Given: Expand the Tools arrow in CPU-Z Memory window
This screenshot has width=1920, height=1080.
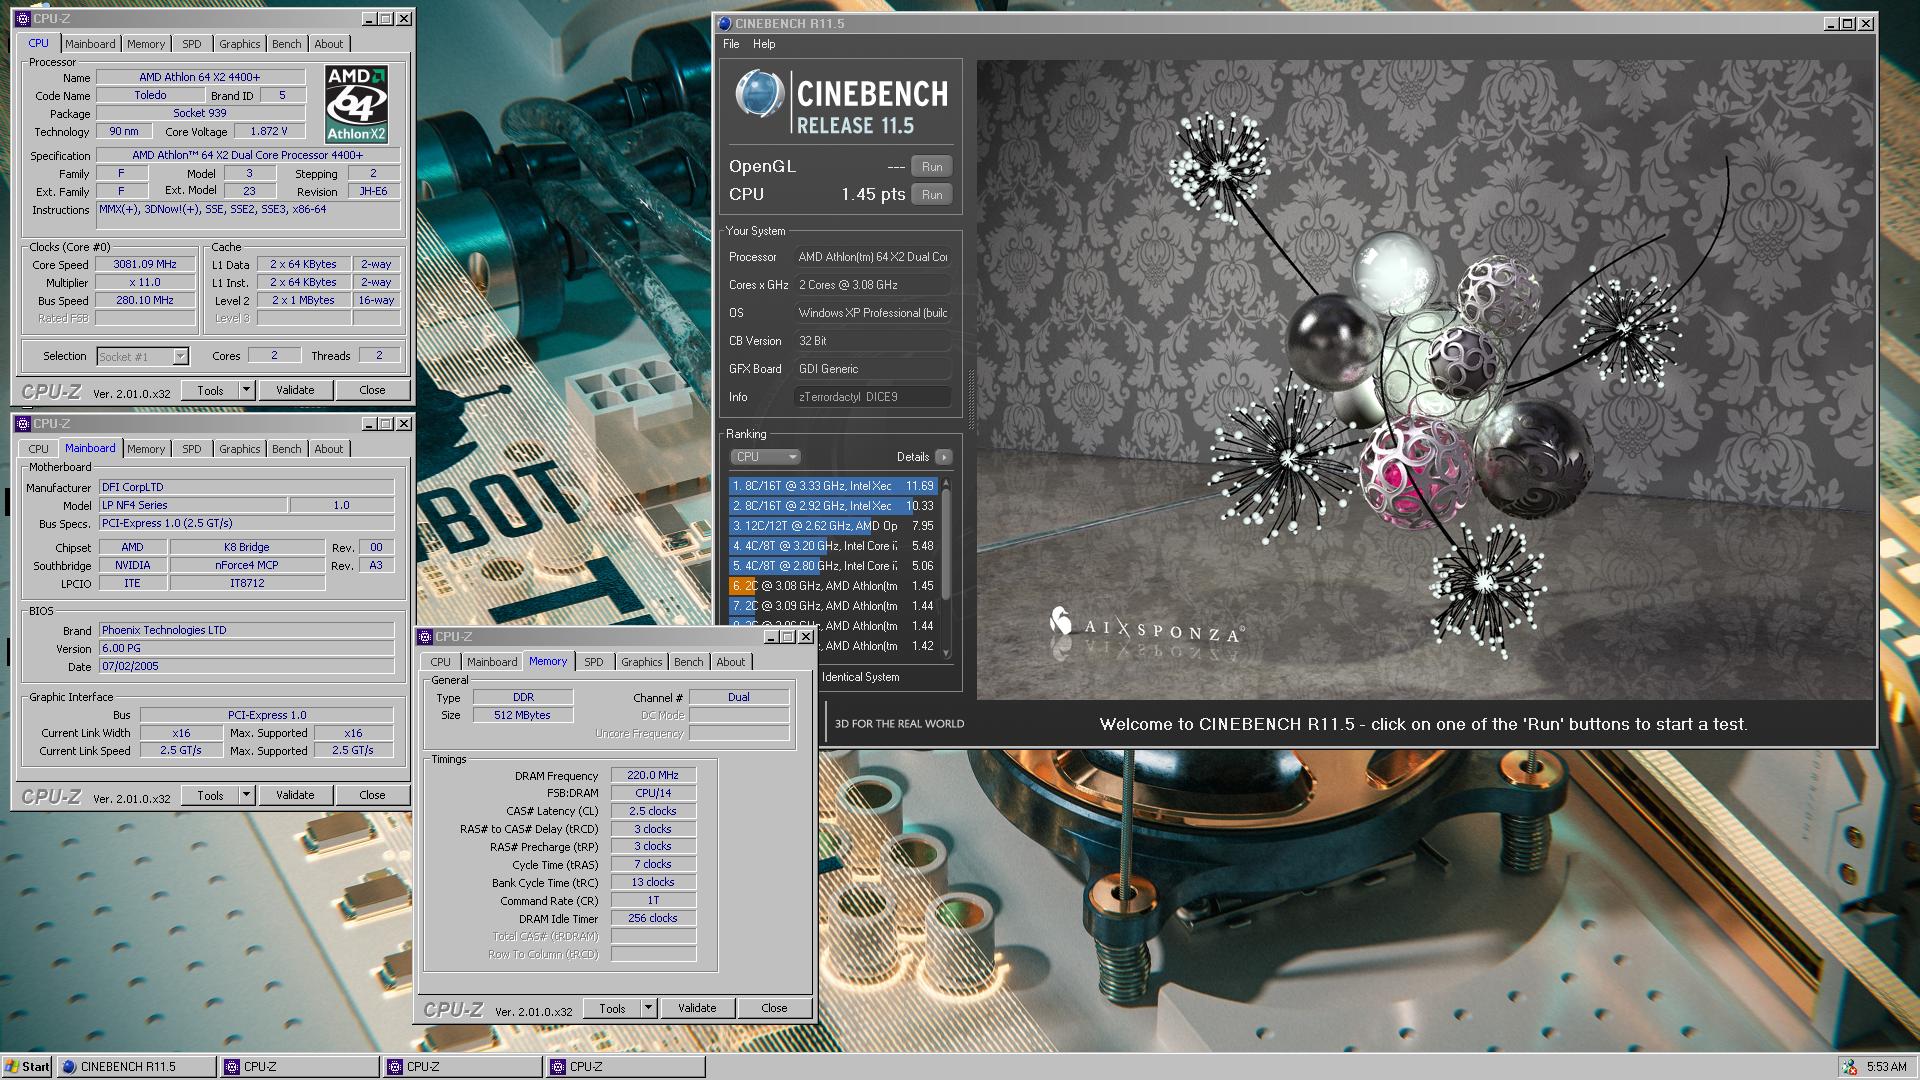Looking at the screenshot, I should coord(648,1008).
